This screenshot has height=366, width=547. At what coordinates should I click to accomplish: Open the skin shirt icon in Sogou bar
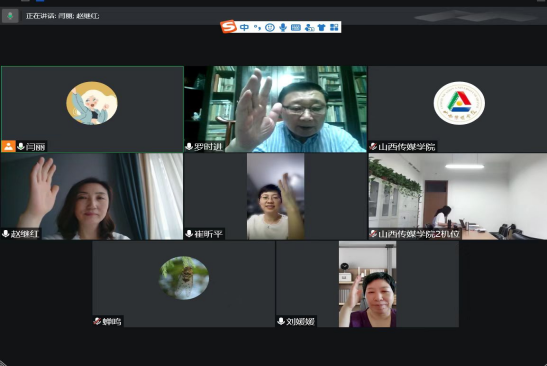point(321,27)
